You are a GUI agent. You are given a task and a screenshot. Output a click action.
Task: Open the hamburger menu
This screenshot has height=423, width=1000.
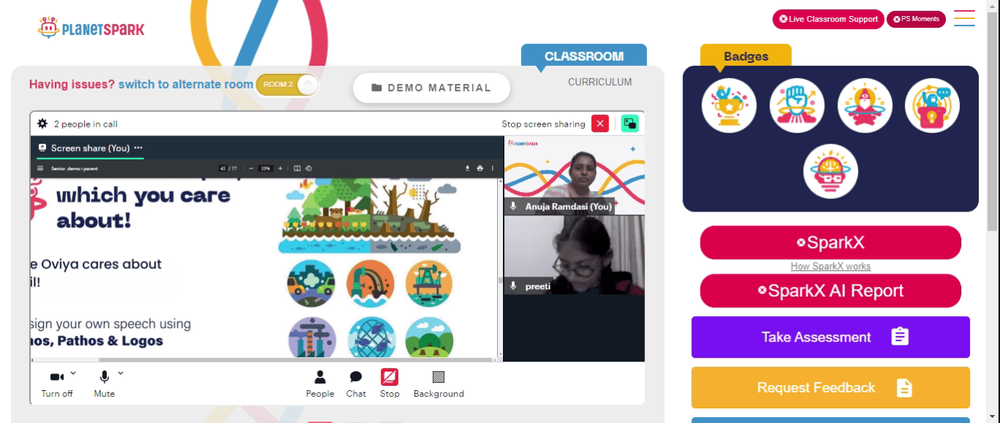click(x=964, y=18)
